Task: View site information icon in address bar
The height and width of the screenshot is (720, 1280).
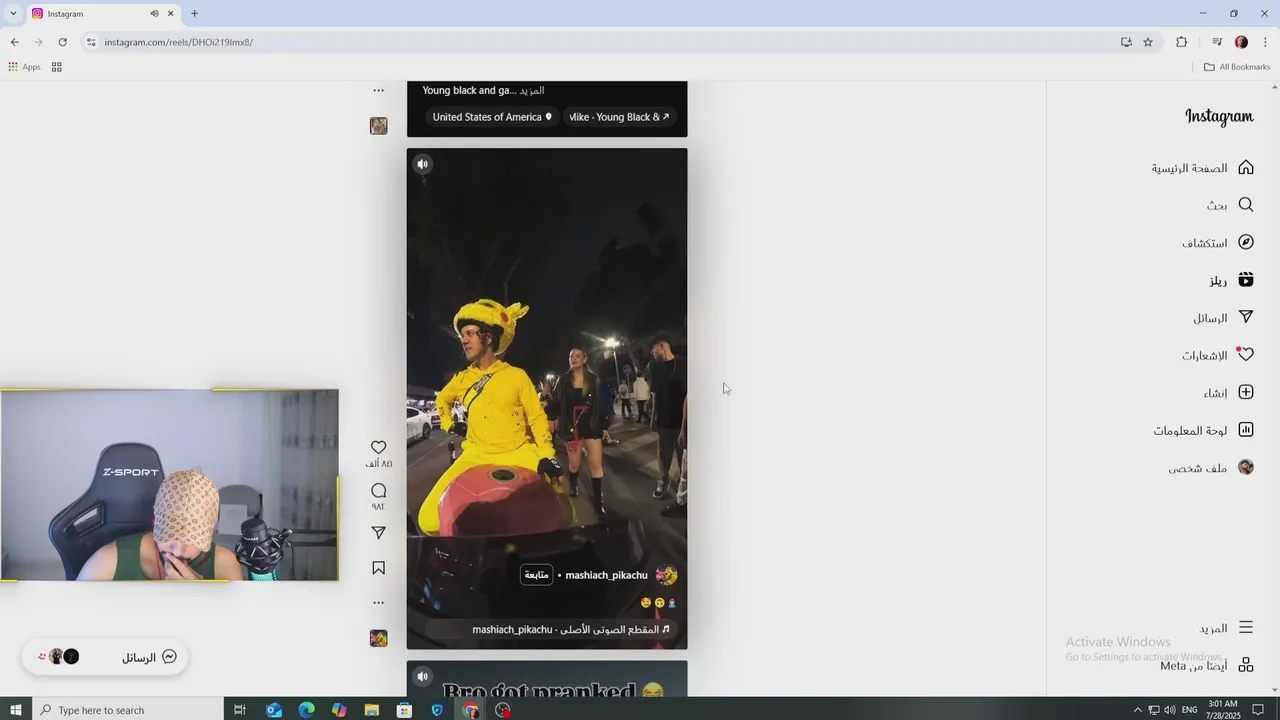Action: (x=90, y=42)
